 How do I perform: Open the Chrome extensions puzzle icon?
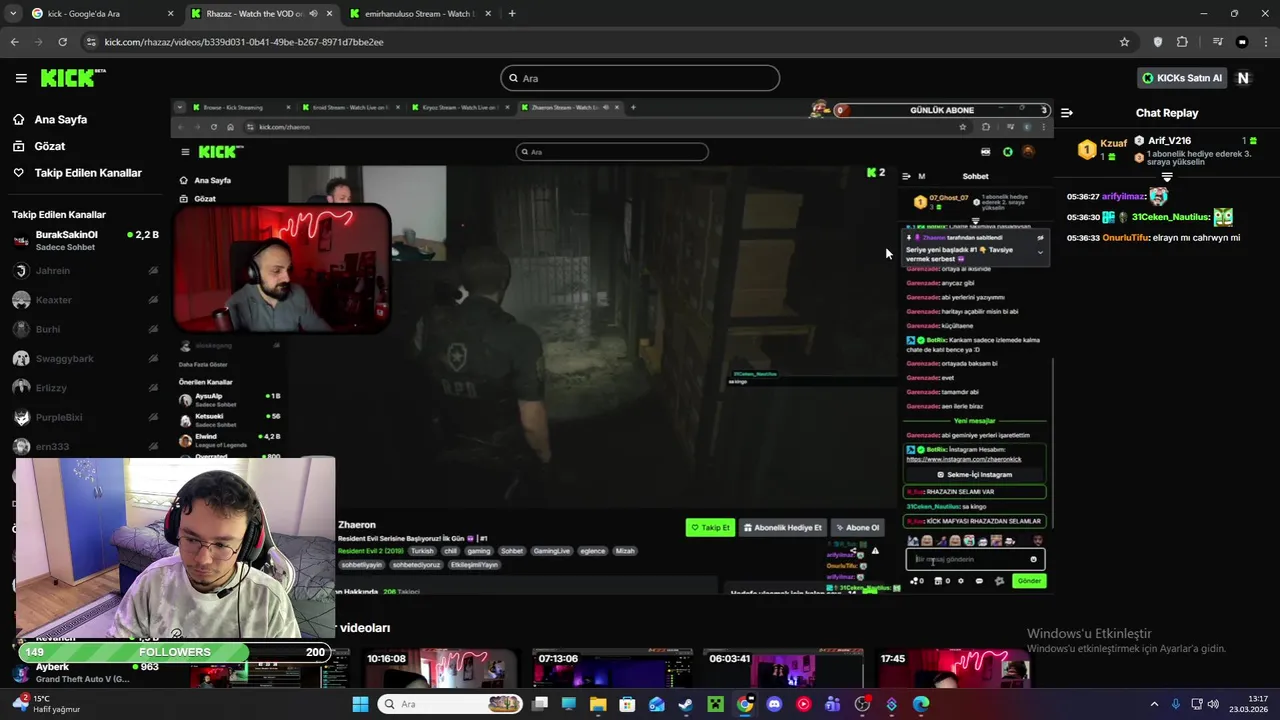click(1182, 42)
